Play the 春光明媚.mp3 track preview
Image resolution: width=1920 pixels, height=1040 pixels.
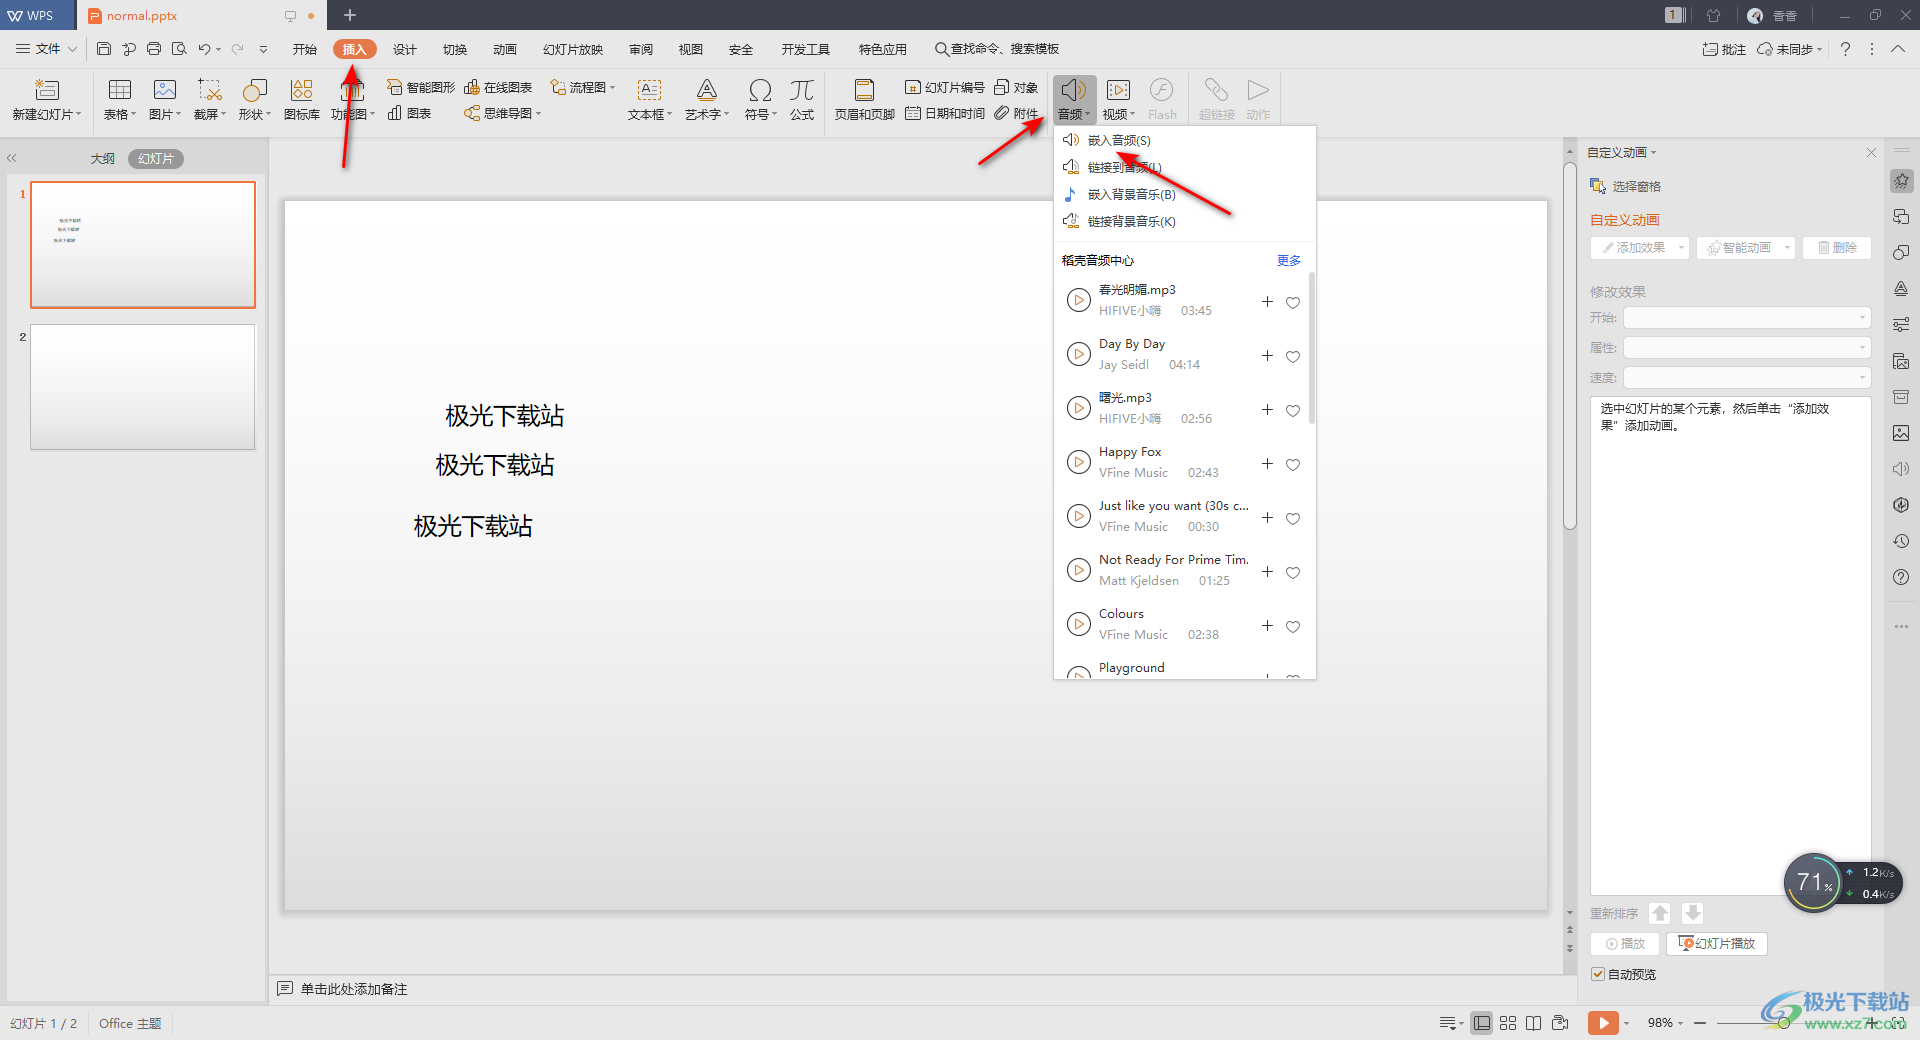pos(1078,300)
